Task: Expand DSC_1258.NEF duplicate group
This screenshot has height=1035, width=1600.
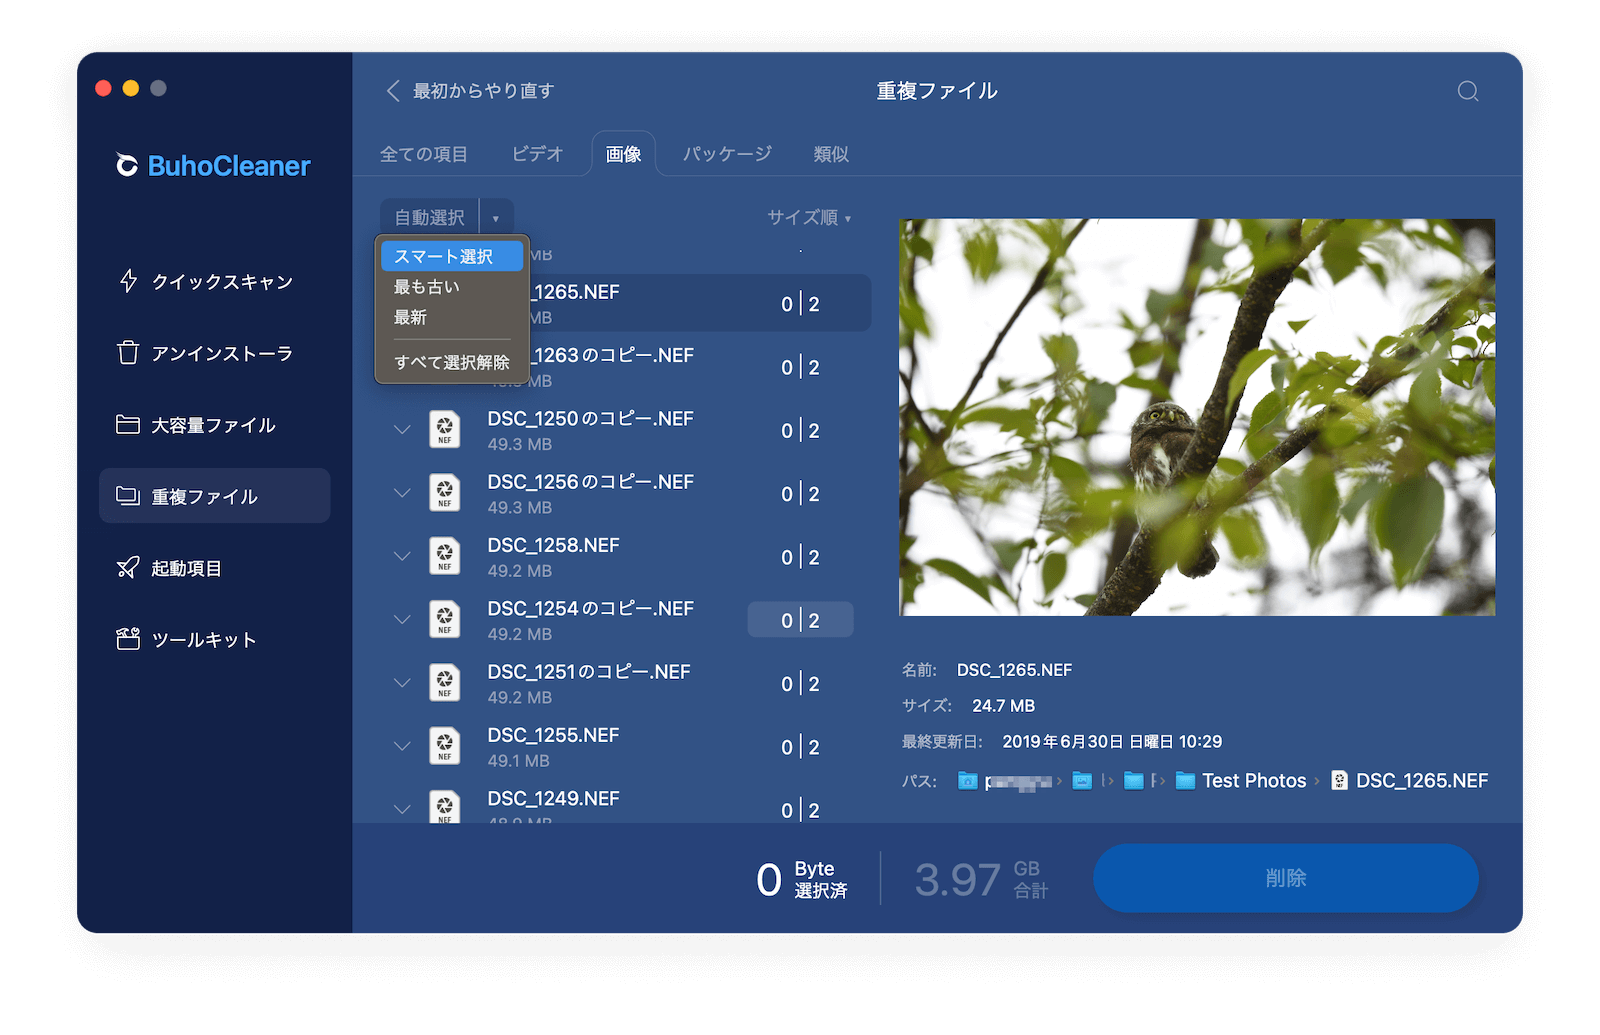Action: [402, 557]
